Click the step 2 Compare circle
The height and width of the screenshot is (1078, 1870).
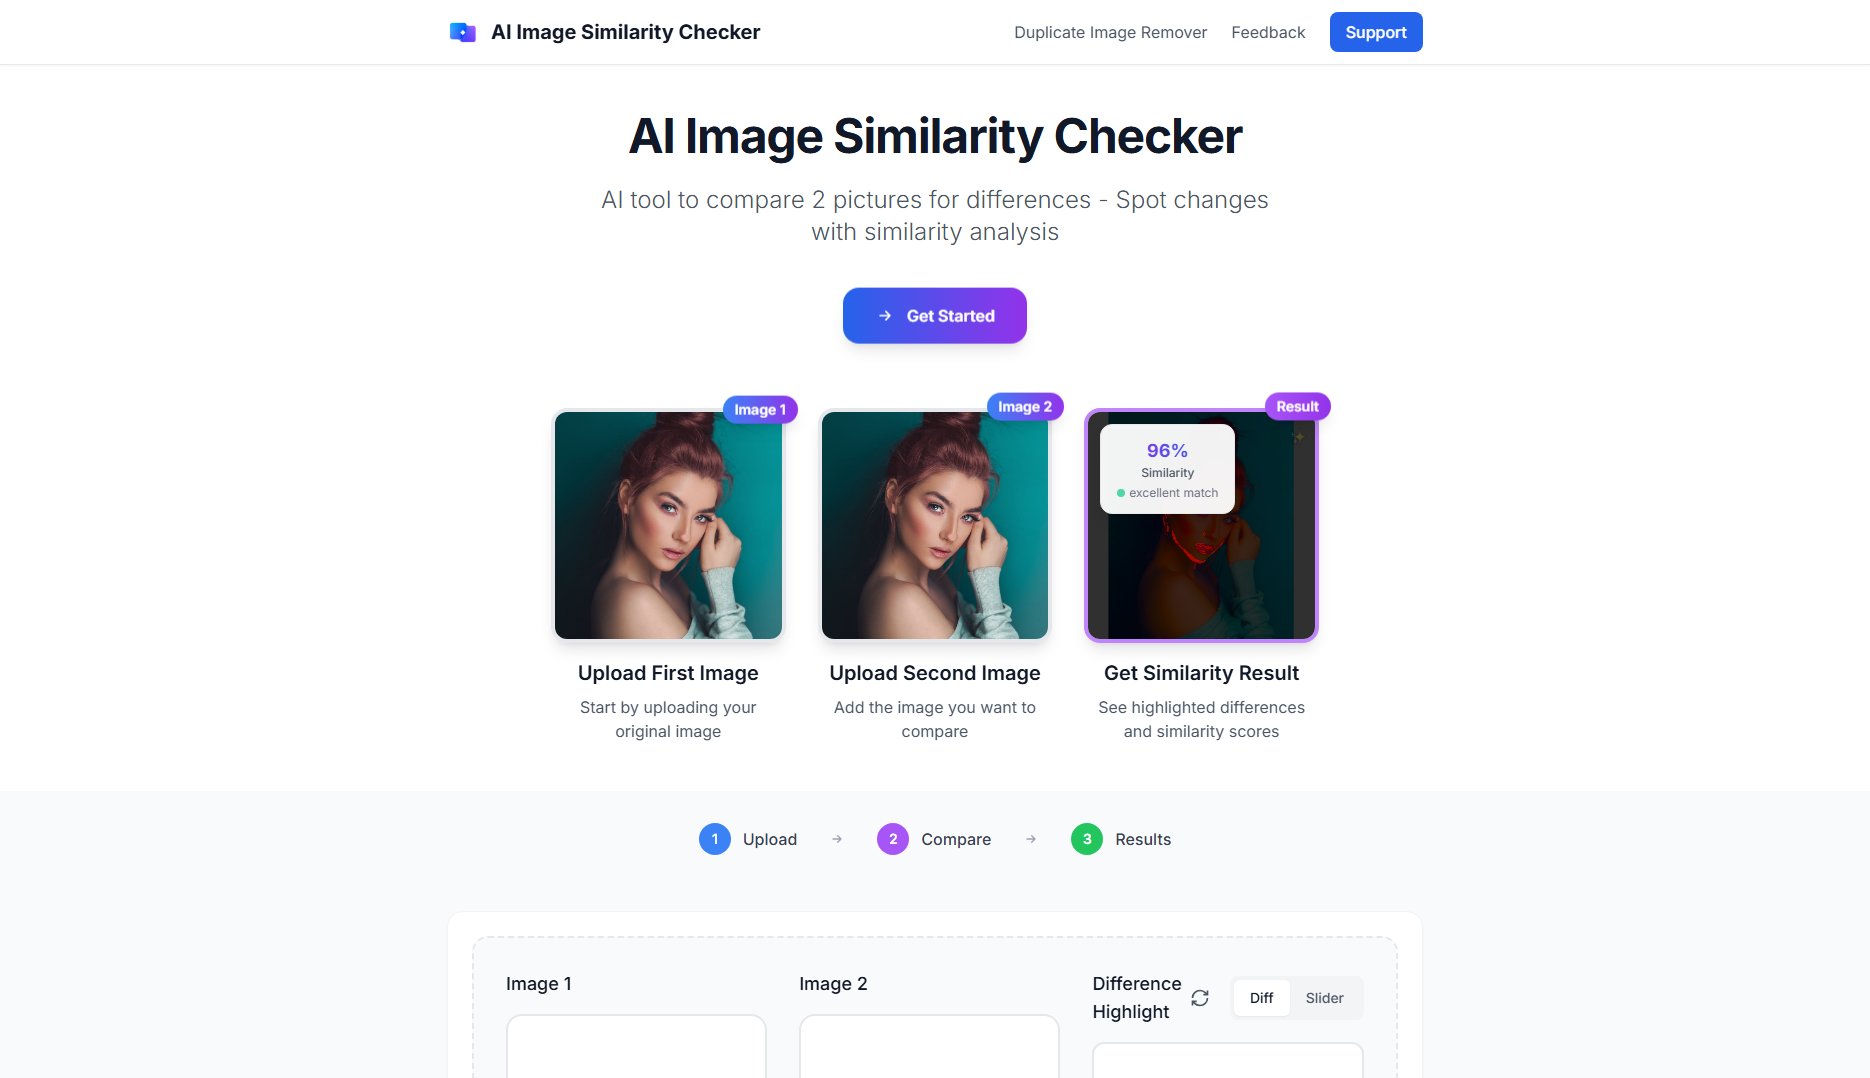[x=893, y=839]
